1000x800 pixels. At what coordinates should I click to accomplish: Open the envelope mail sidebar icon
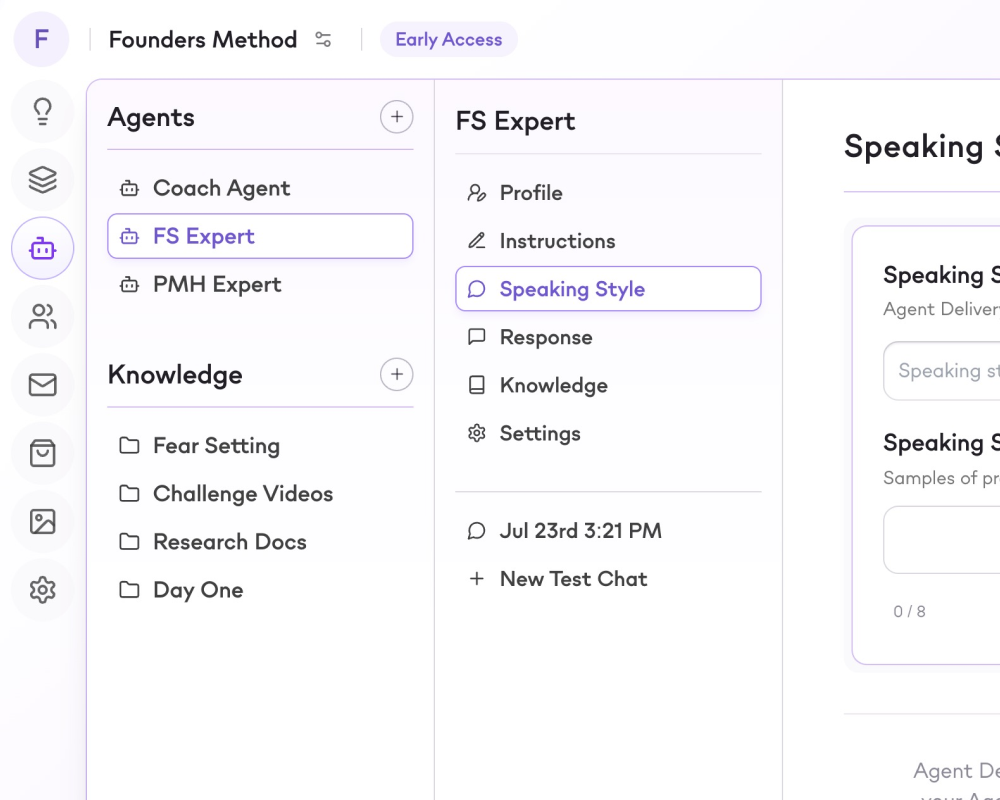[x=42, y=385]
